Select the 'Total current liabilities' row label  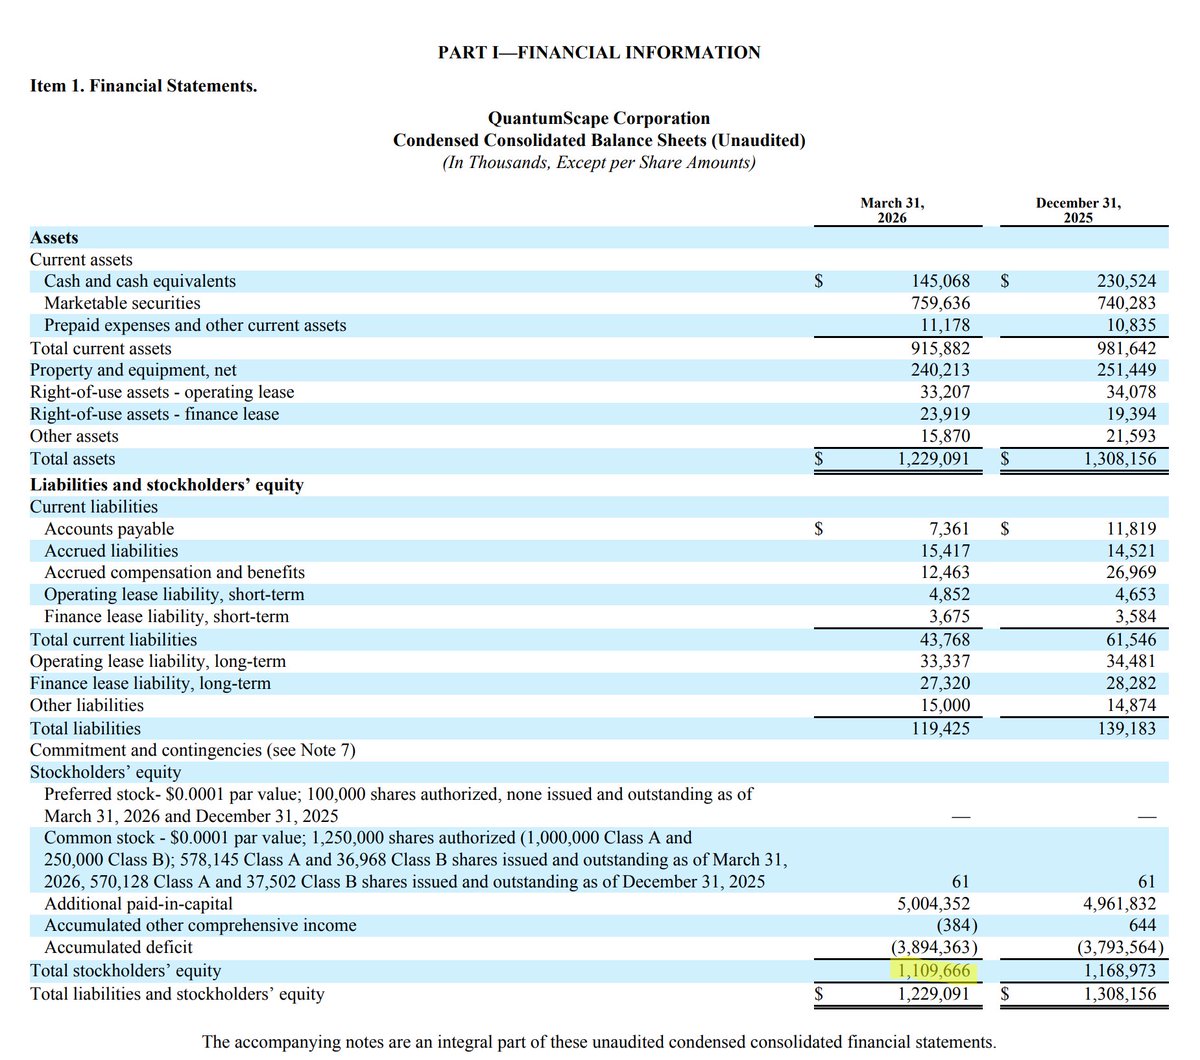[x=114, y=640]
